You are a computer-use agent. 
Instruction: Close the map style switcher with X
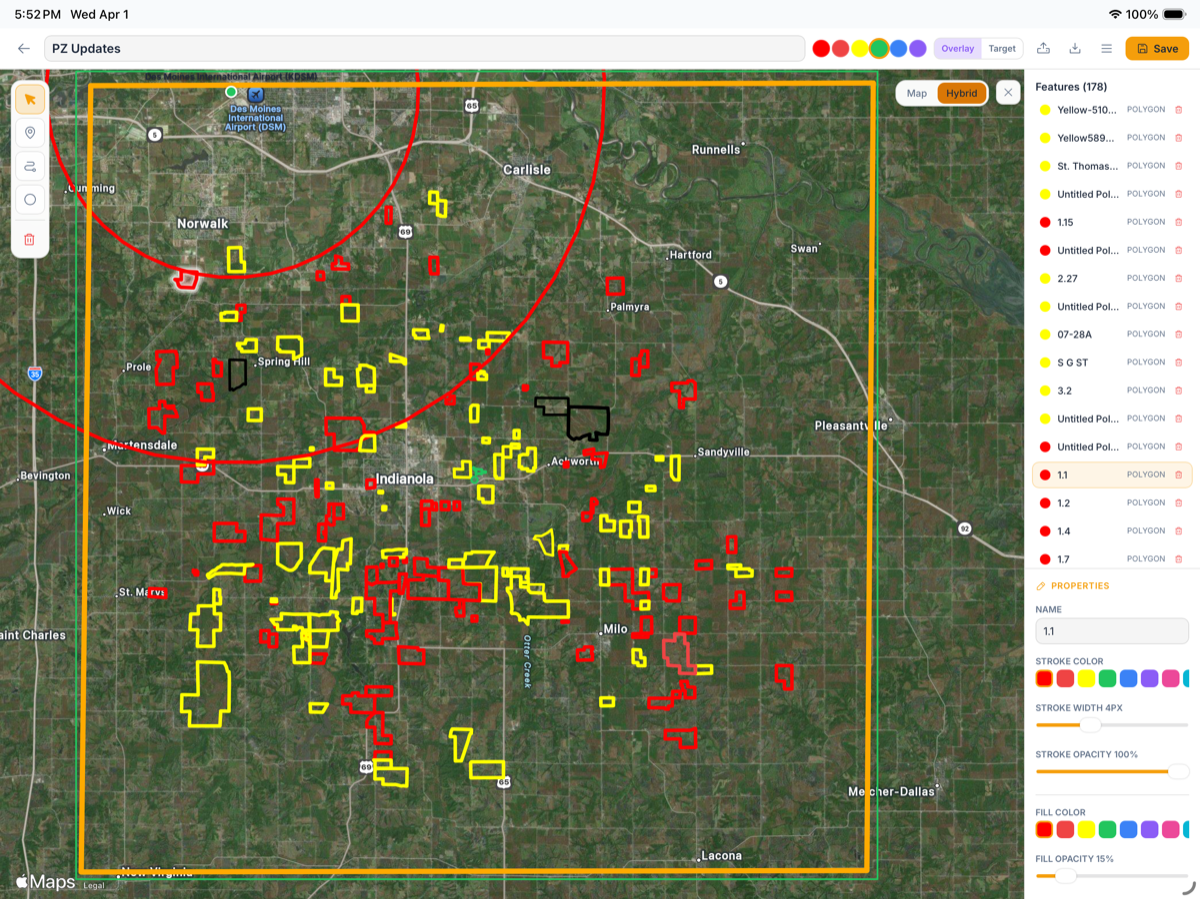pyautogui.click(x=1008, y=93)
